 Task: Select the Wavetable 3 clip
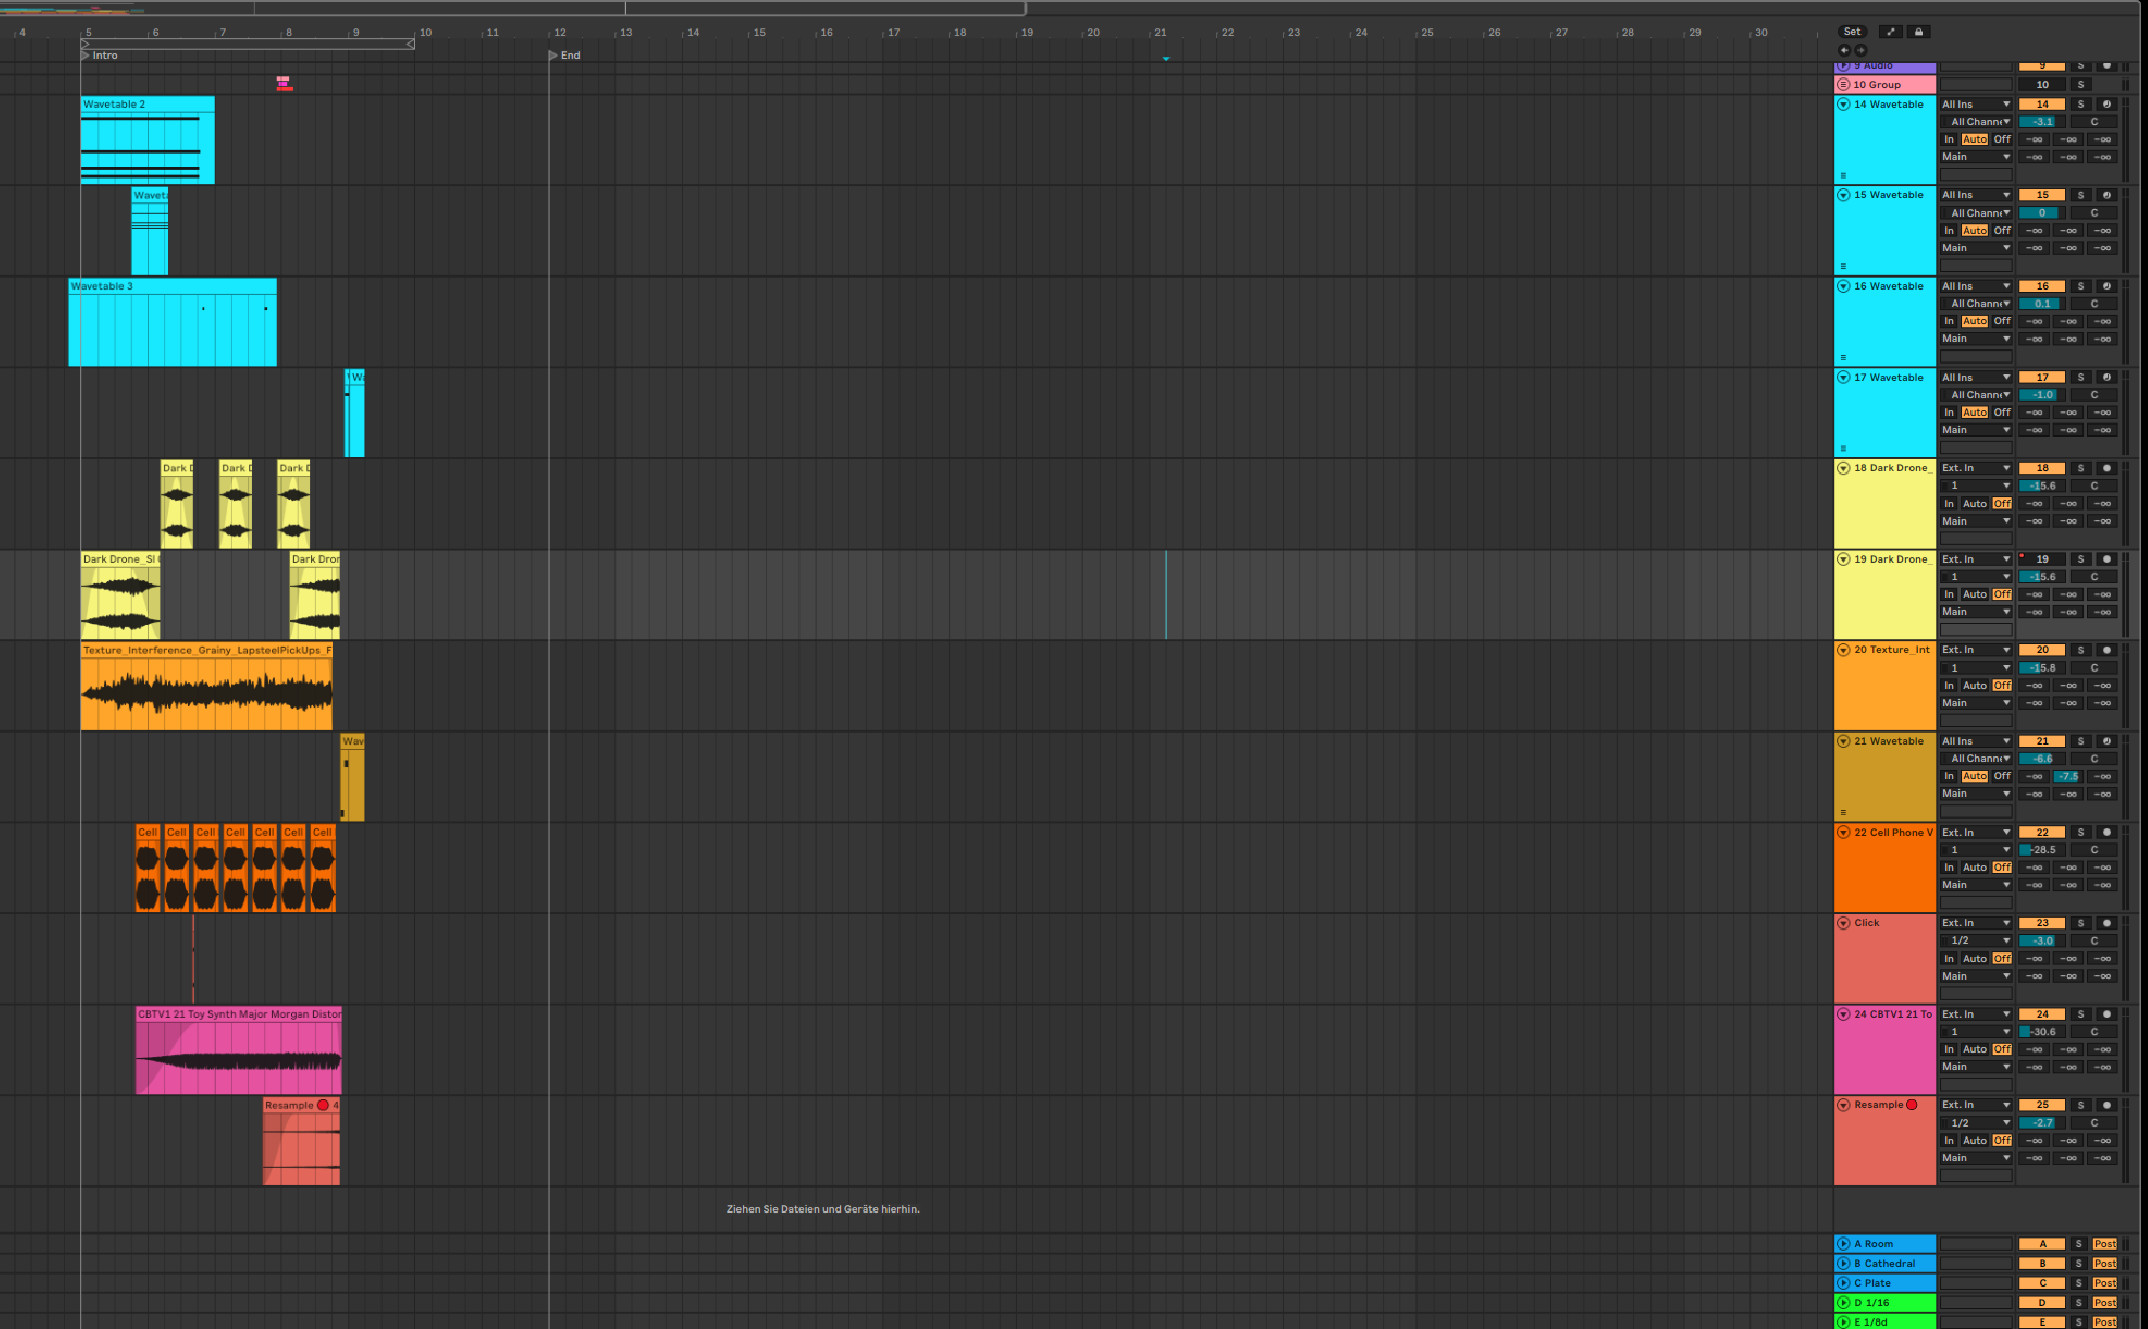click(170, 286)
